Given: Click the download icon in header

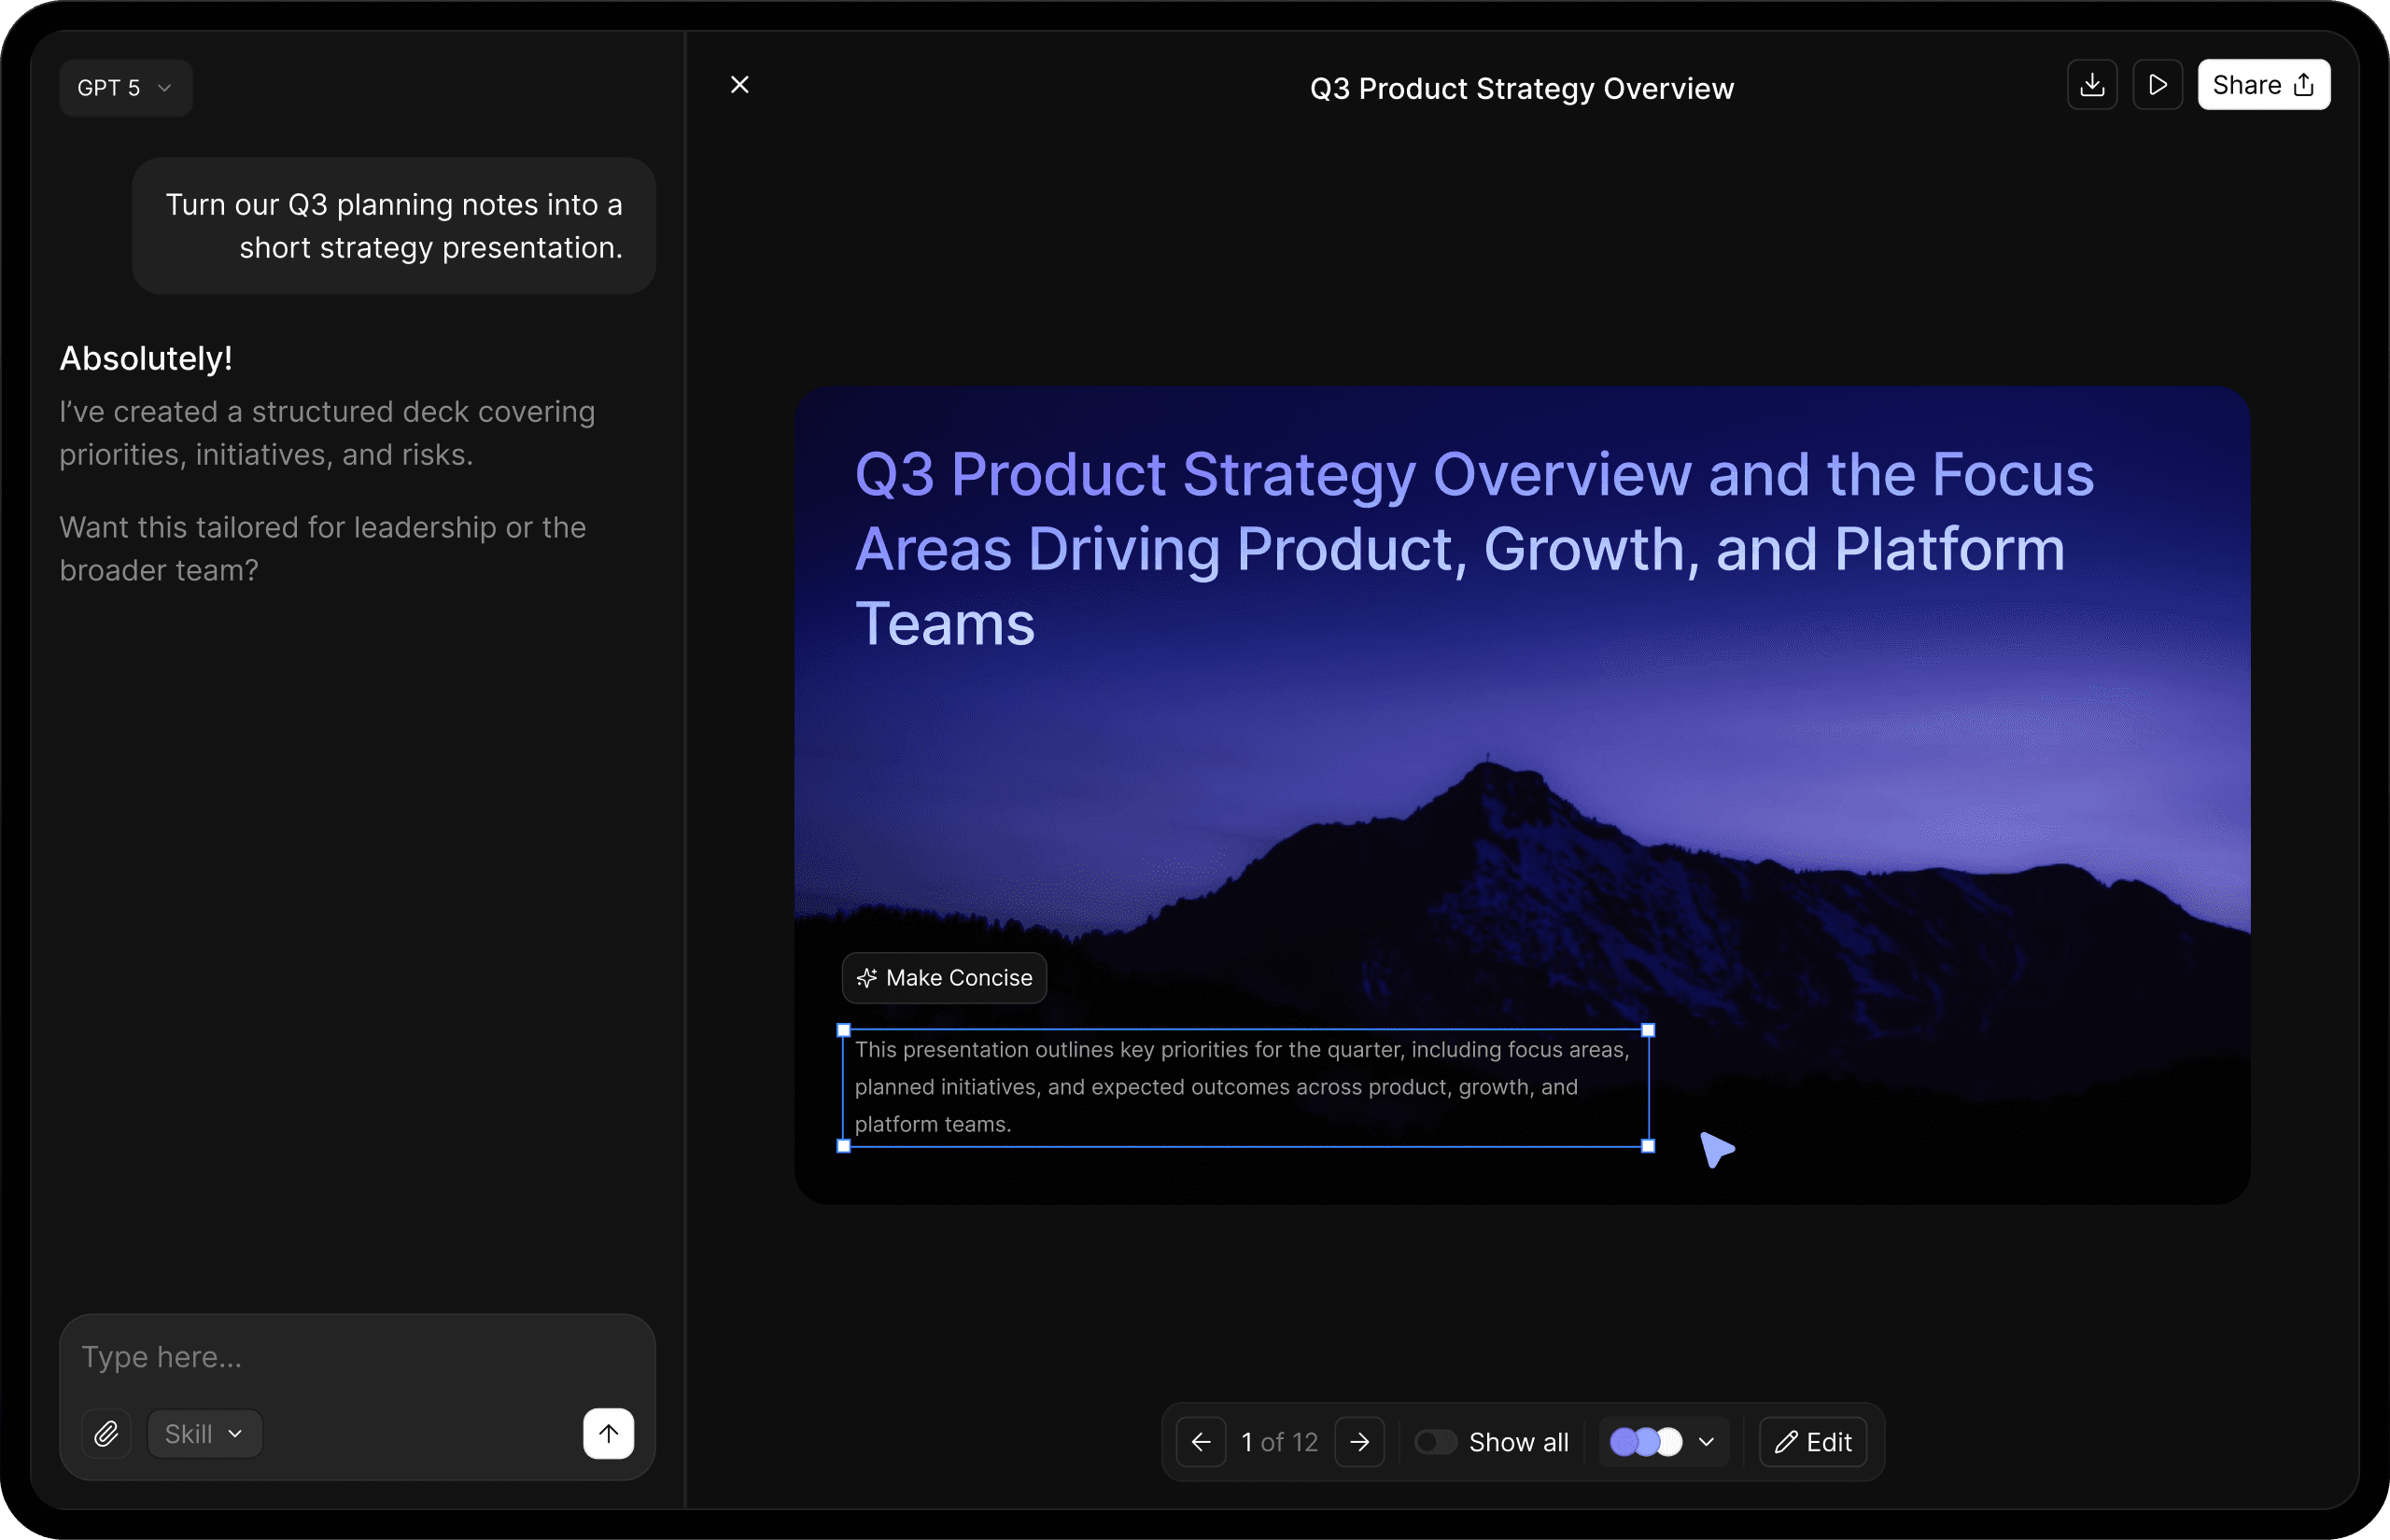Looking at the screenshot, I should [2092, 85].
